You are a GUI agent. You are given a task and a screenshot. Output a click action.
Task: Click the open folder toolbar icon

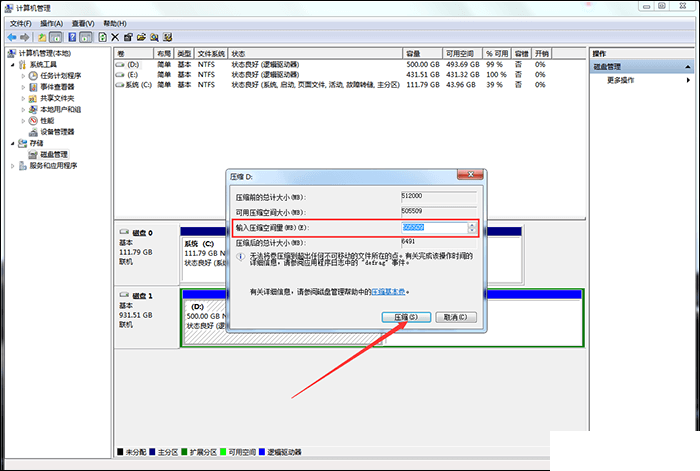click(x=141, y=38)
